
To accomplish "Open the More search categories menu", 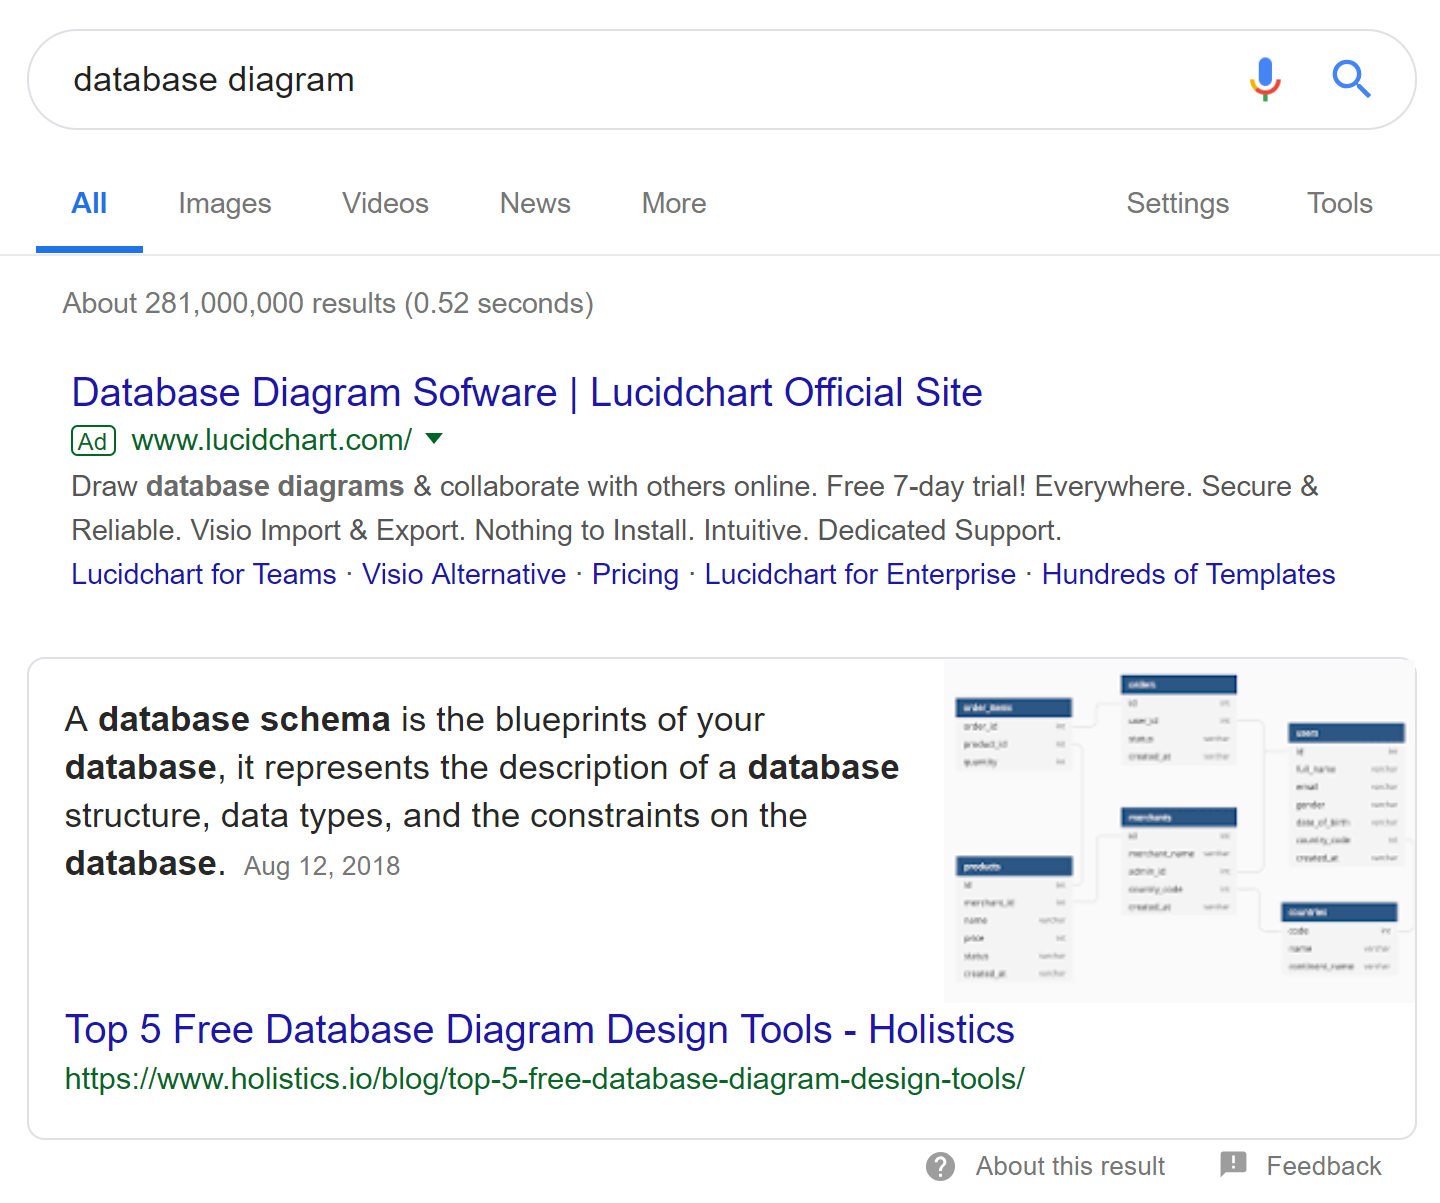I will pyautogui.click(x=673, y=204).
